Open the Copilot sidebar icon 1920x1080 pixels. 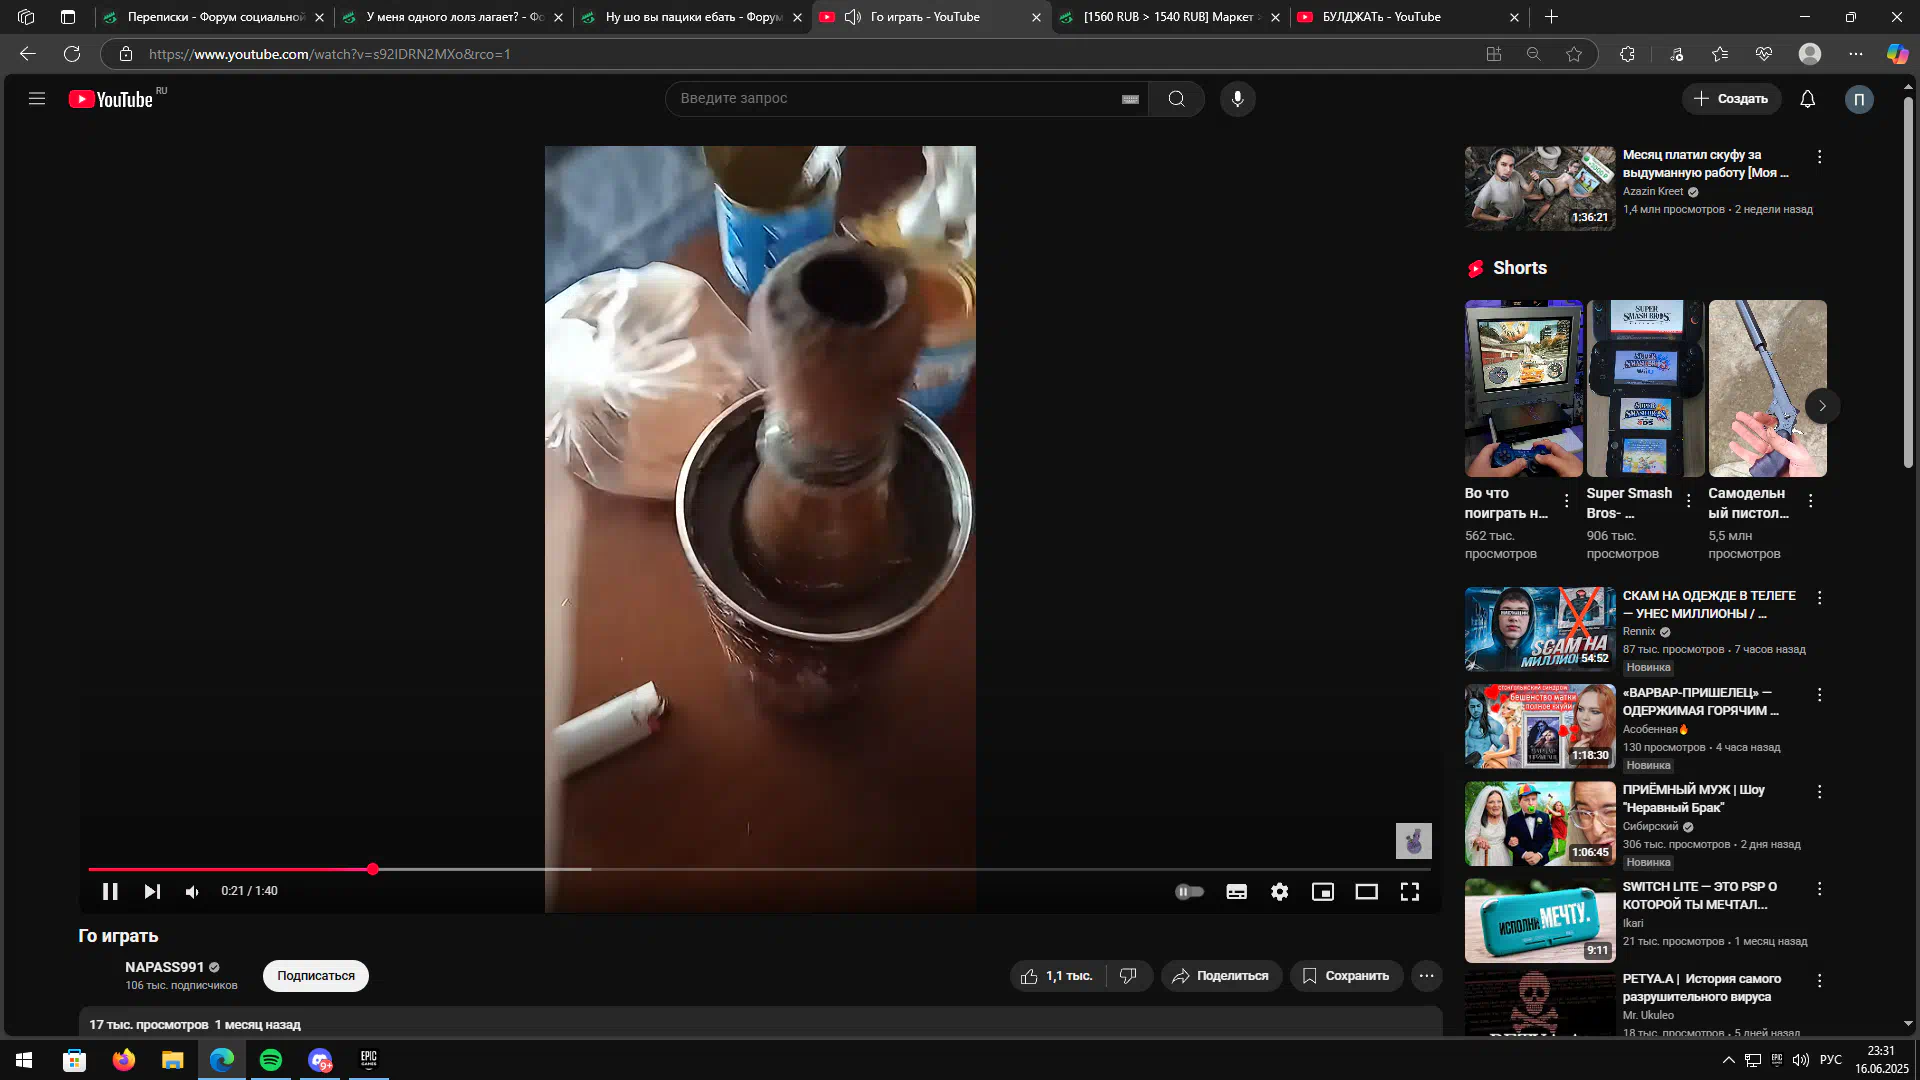click(1897, 54)
